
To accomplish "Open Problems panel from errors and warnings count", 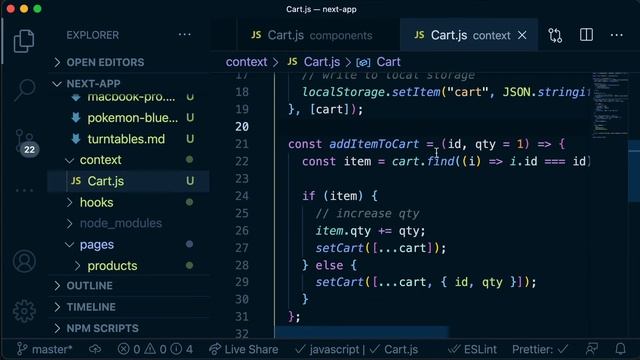I will point(155,349).
